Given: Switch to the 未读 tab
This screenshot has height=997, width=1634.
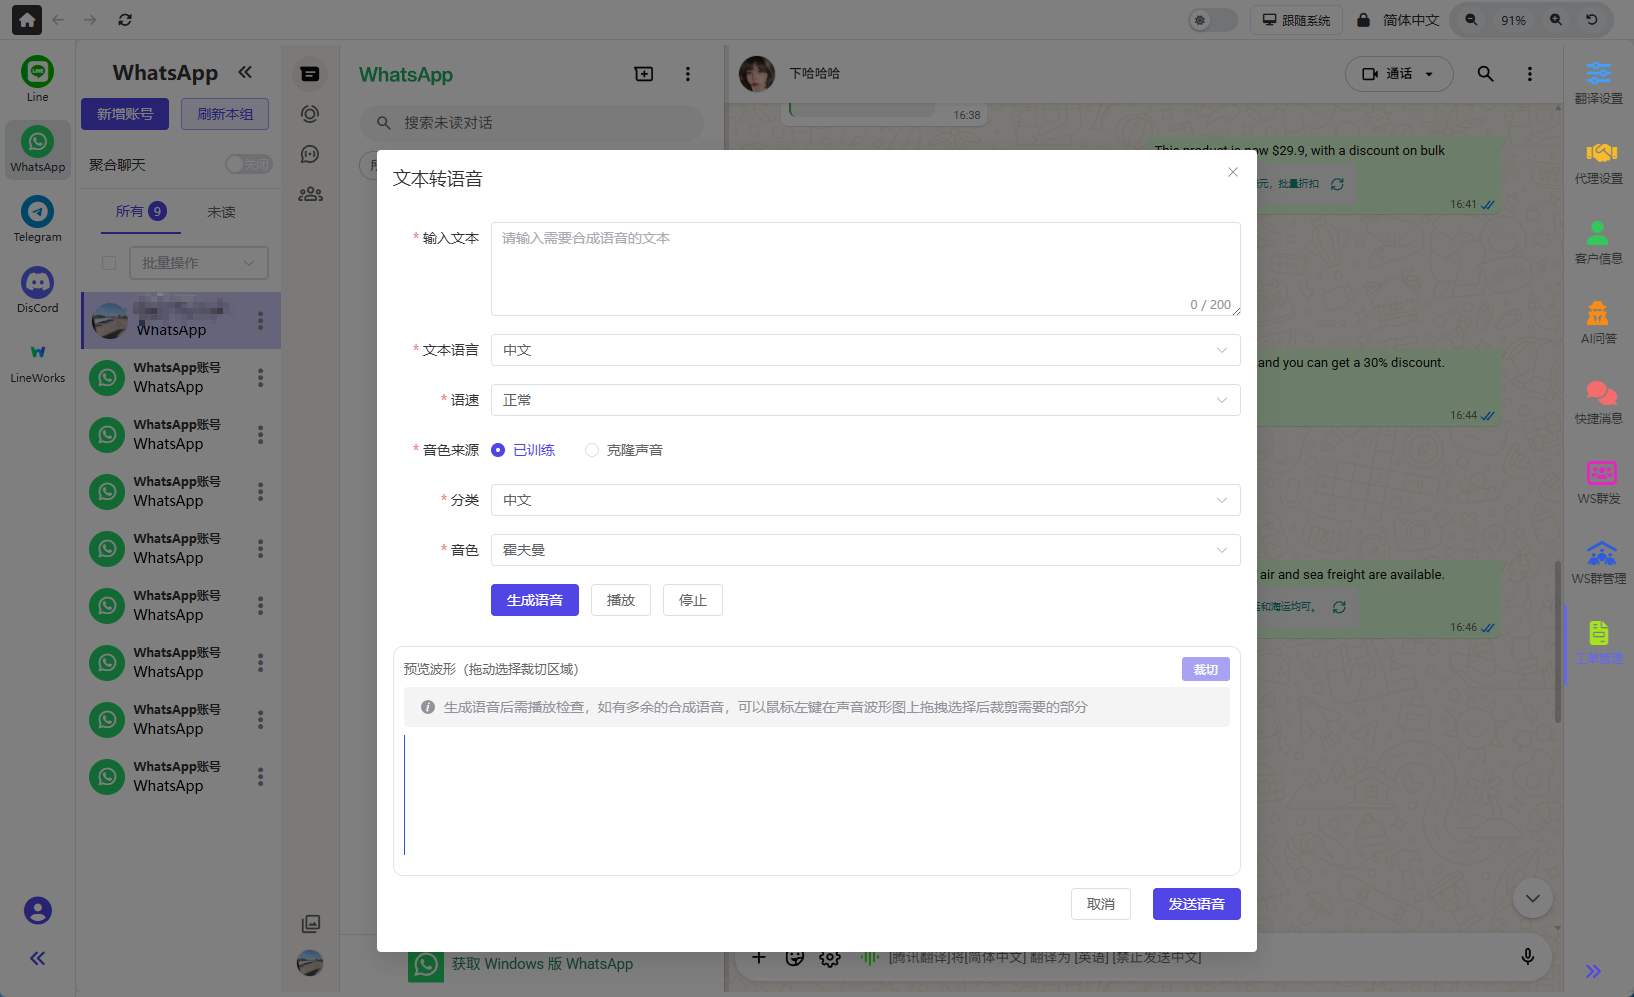Looking at the screenshot, I should tap(220, 211).
